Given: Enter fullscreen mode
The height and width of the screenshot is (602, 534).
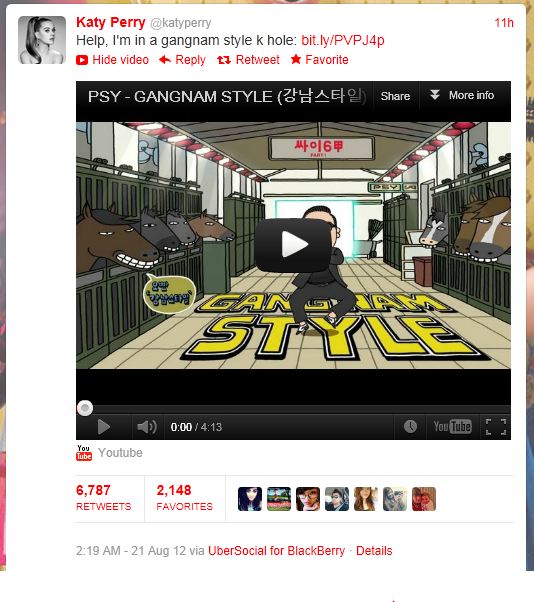Looking at the screenshot, I should pyautogui.click(x=496, y=427).
